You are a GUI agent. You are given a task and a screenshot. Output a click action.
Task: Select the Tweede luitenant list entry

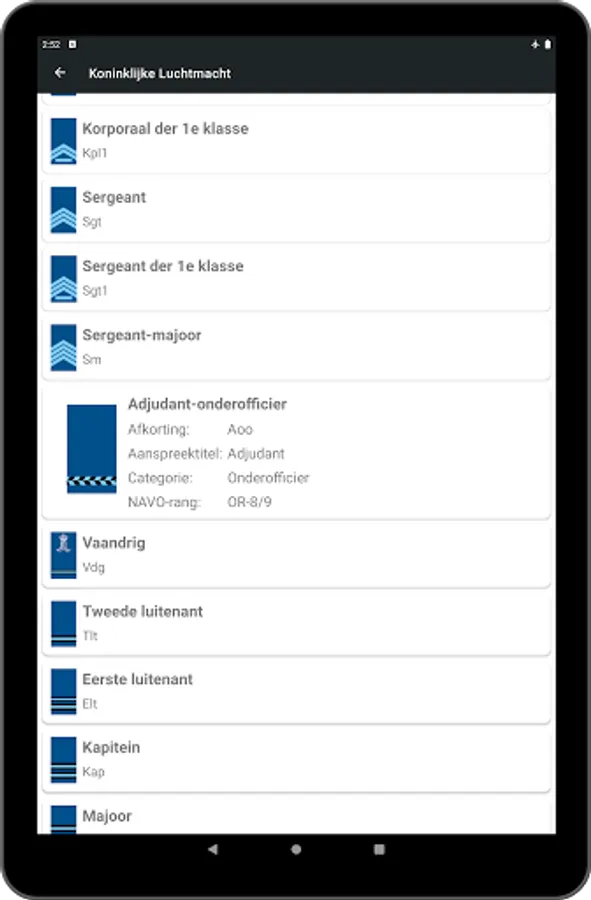(x=297, y=624)
